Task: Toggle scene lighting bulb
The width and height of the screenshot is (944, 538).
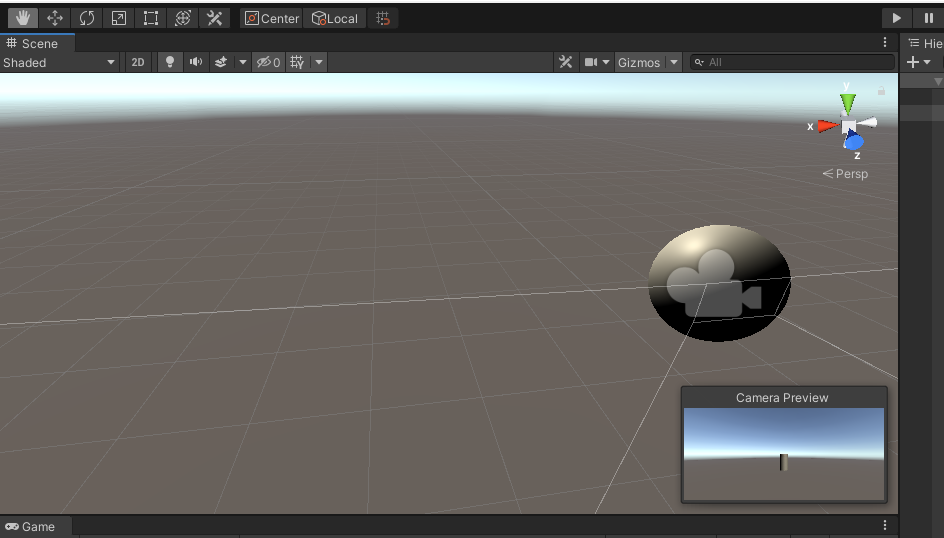Action: (x=170, y=62)
